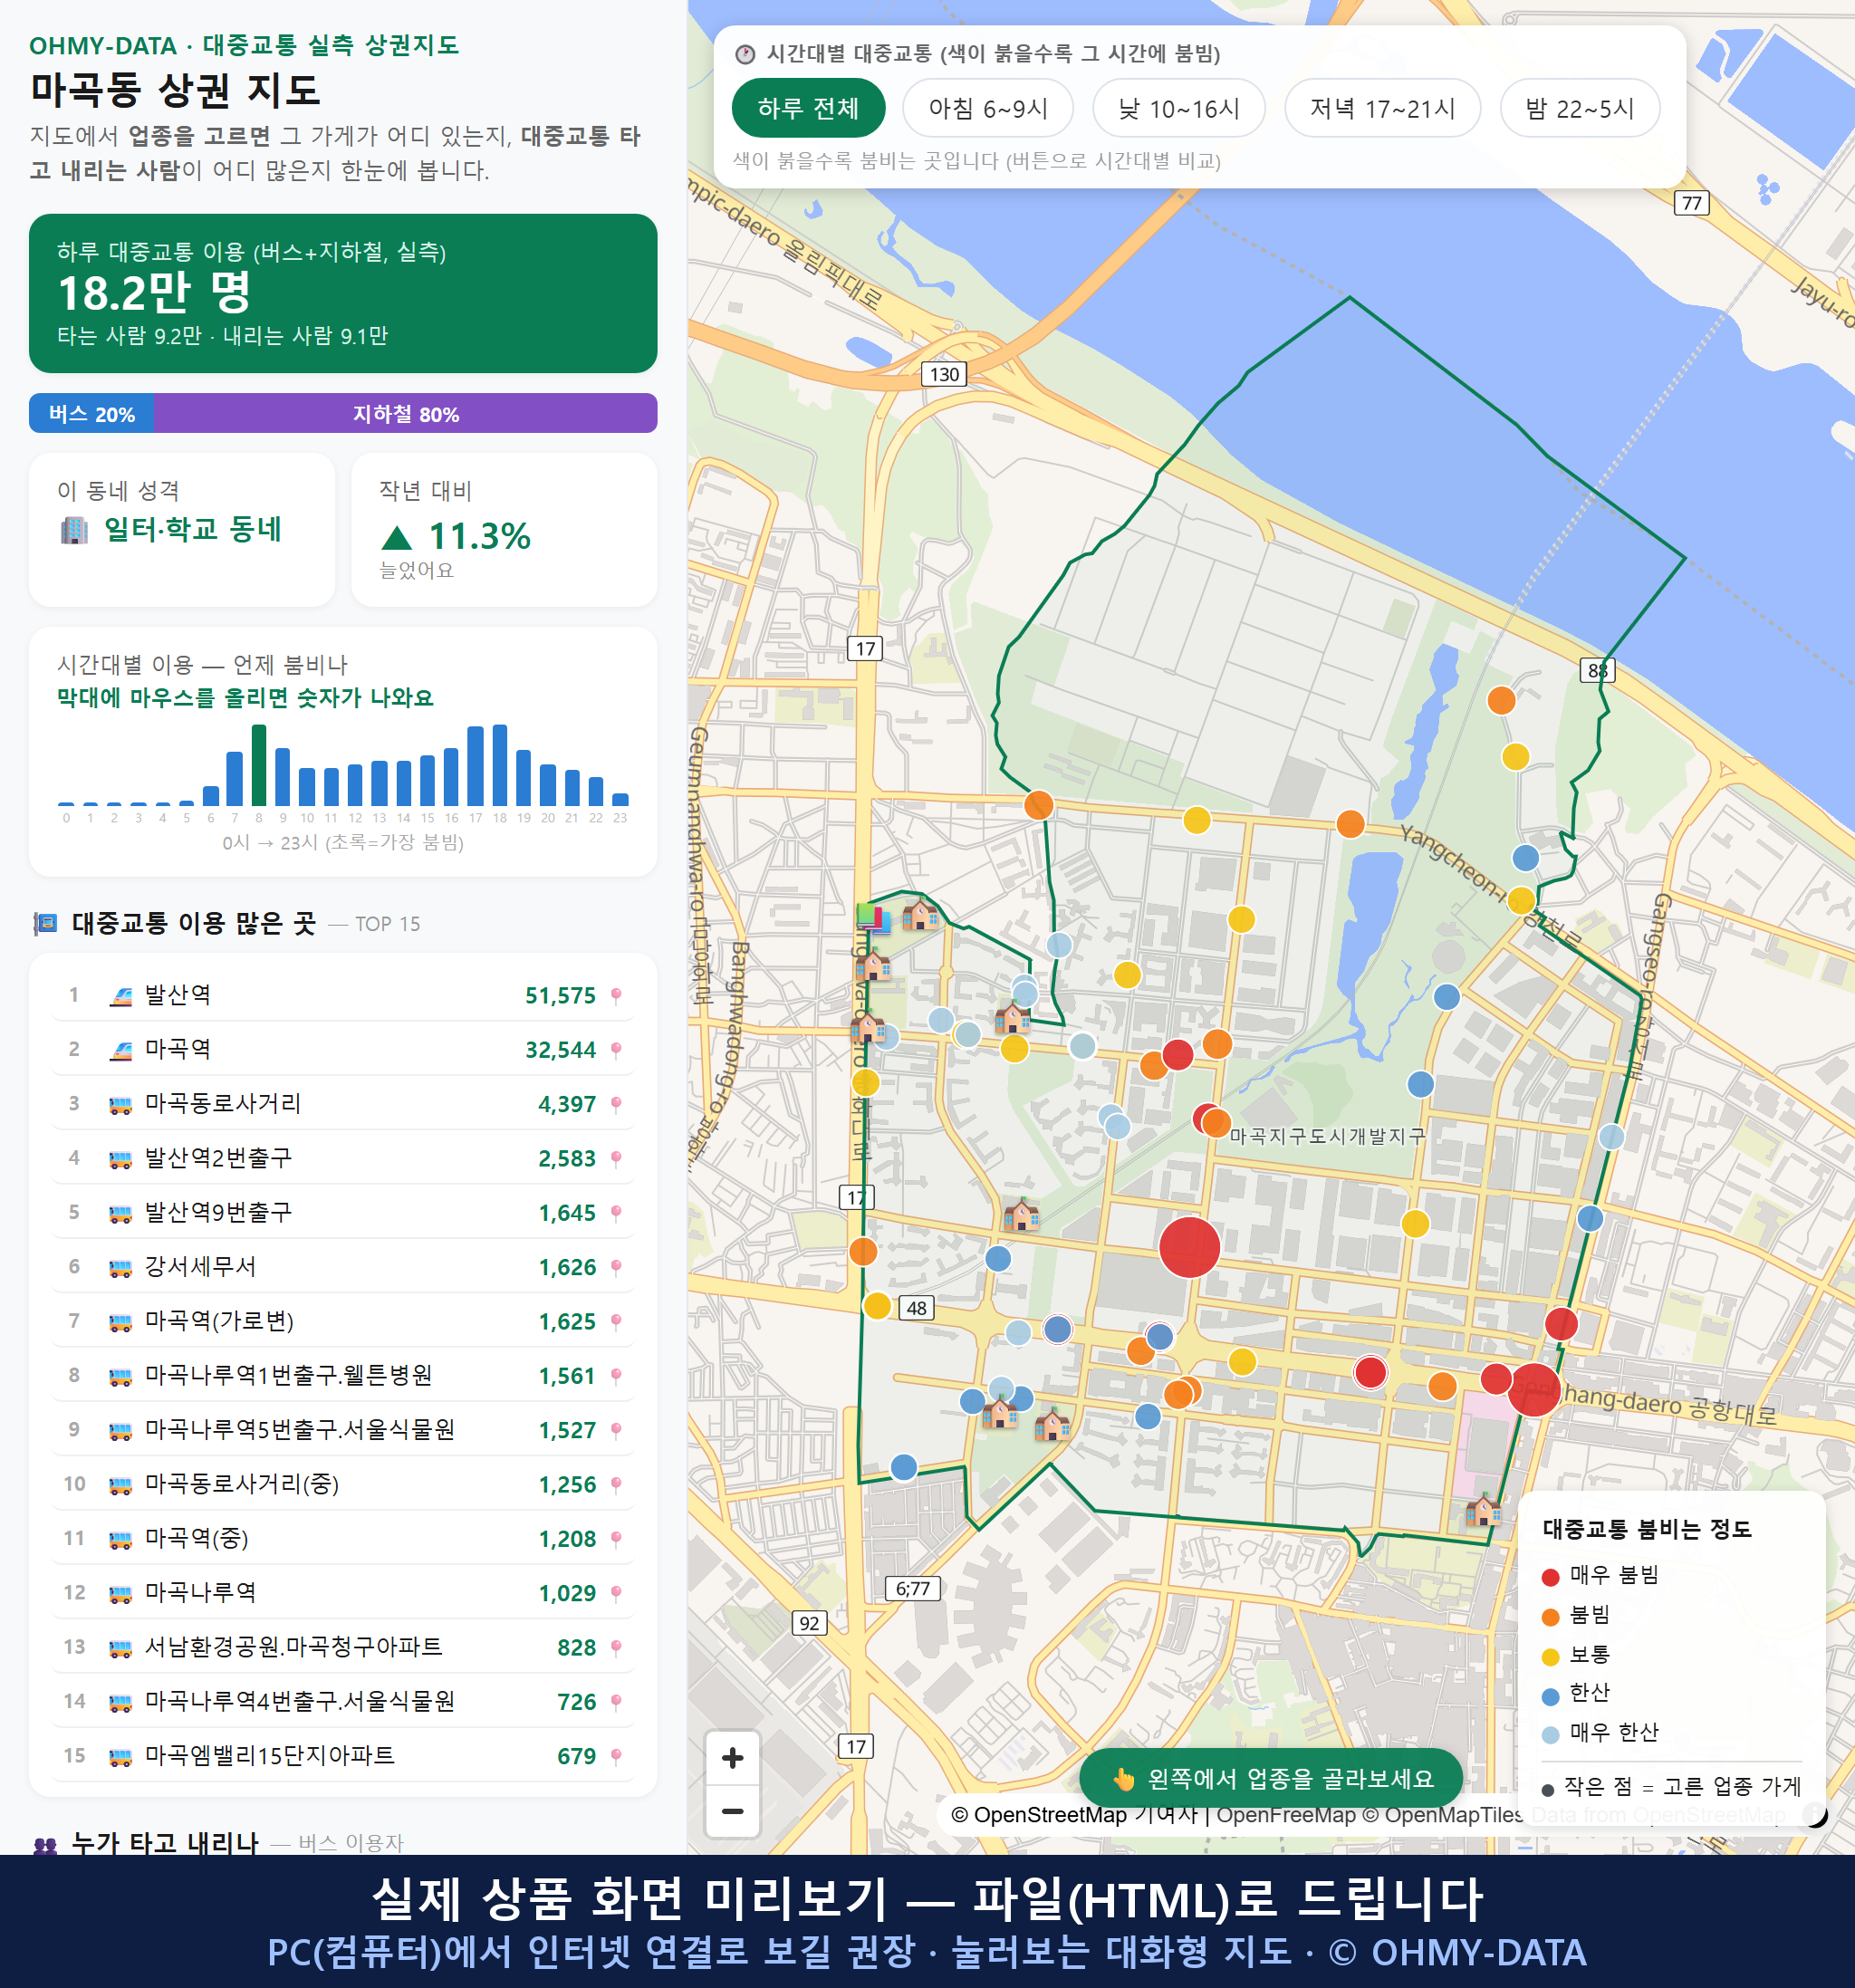Switch to 밤 22~5시 time filter
This screenshot has width=1855, height=1988.
point(1580,108)
